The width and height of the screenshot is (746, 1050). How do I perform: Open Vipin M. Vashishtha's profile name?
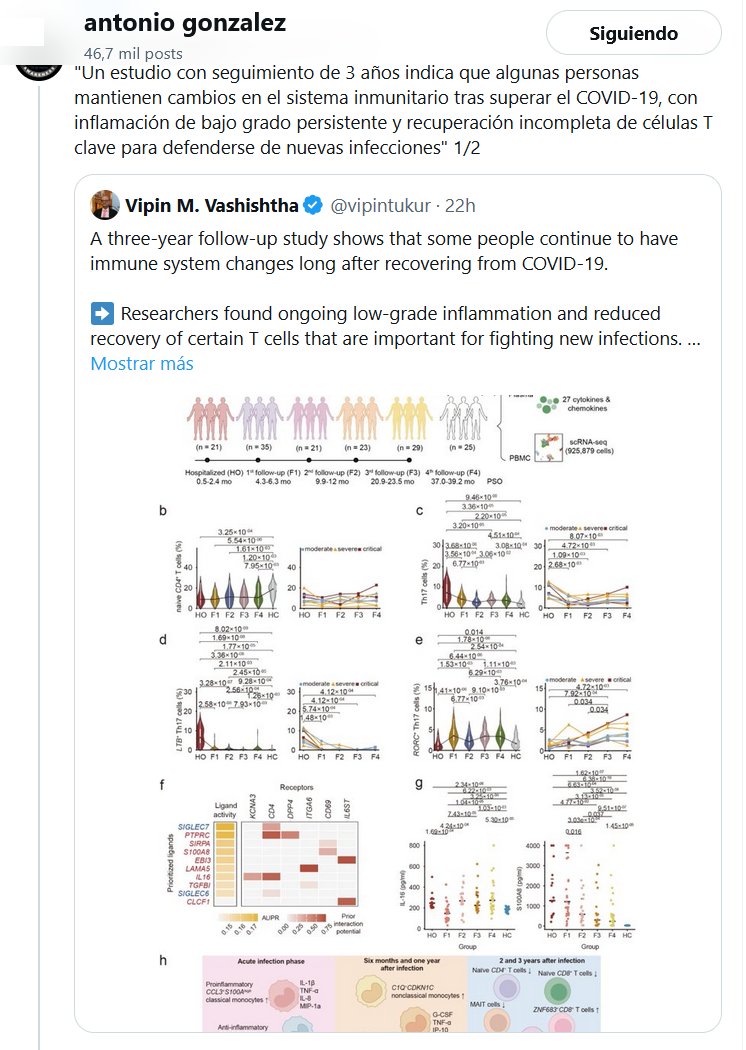[x=210, y=206]
